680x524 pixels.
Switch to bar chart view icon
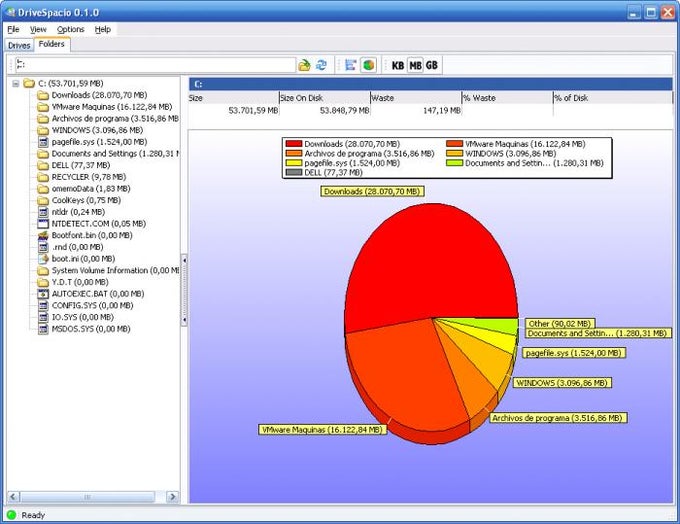[350, 65]
